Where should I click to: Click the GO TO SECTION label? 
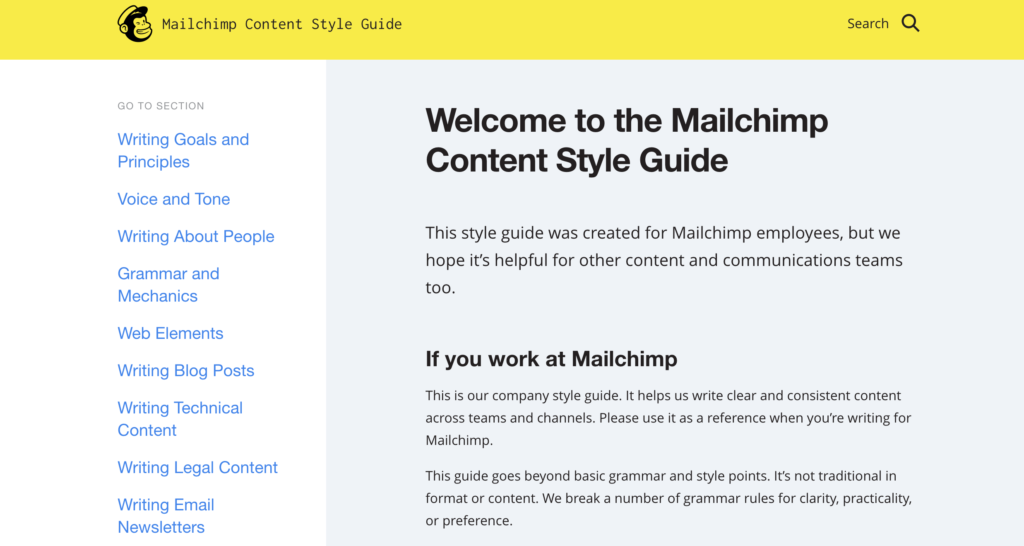tap(161, 106)
